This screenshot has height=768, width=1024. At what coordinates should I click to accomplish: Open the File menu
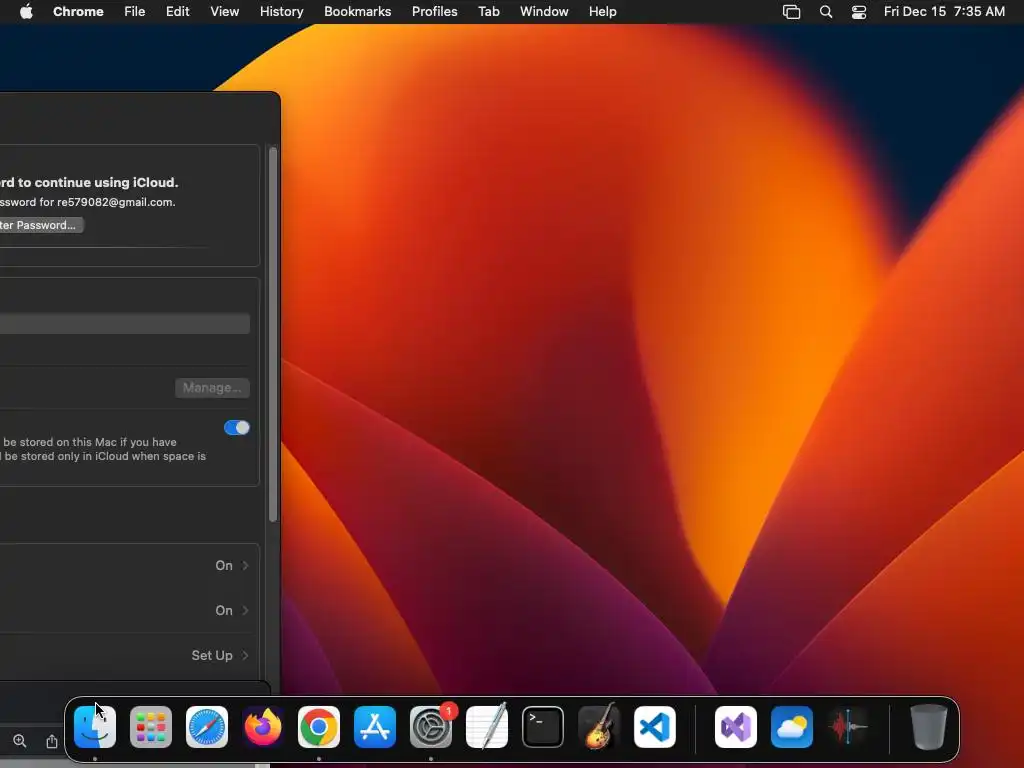click(x=135, y=12)
